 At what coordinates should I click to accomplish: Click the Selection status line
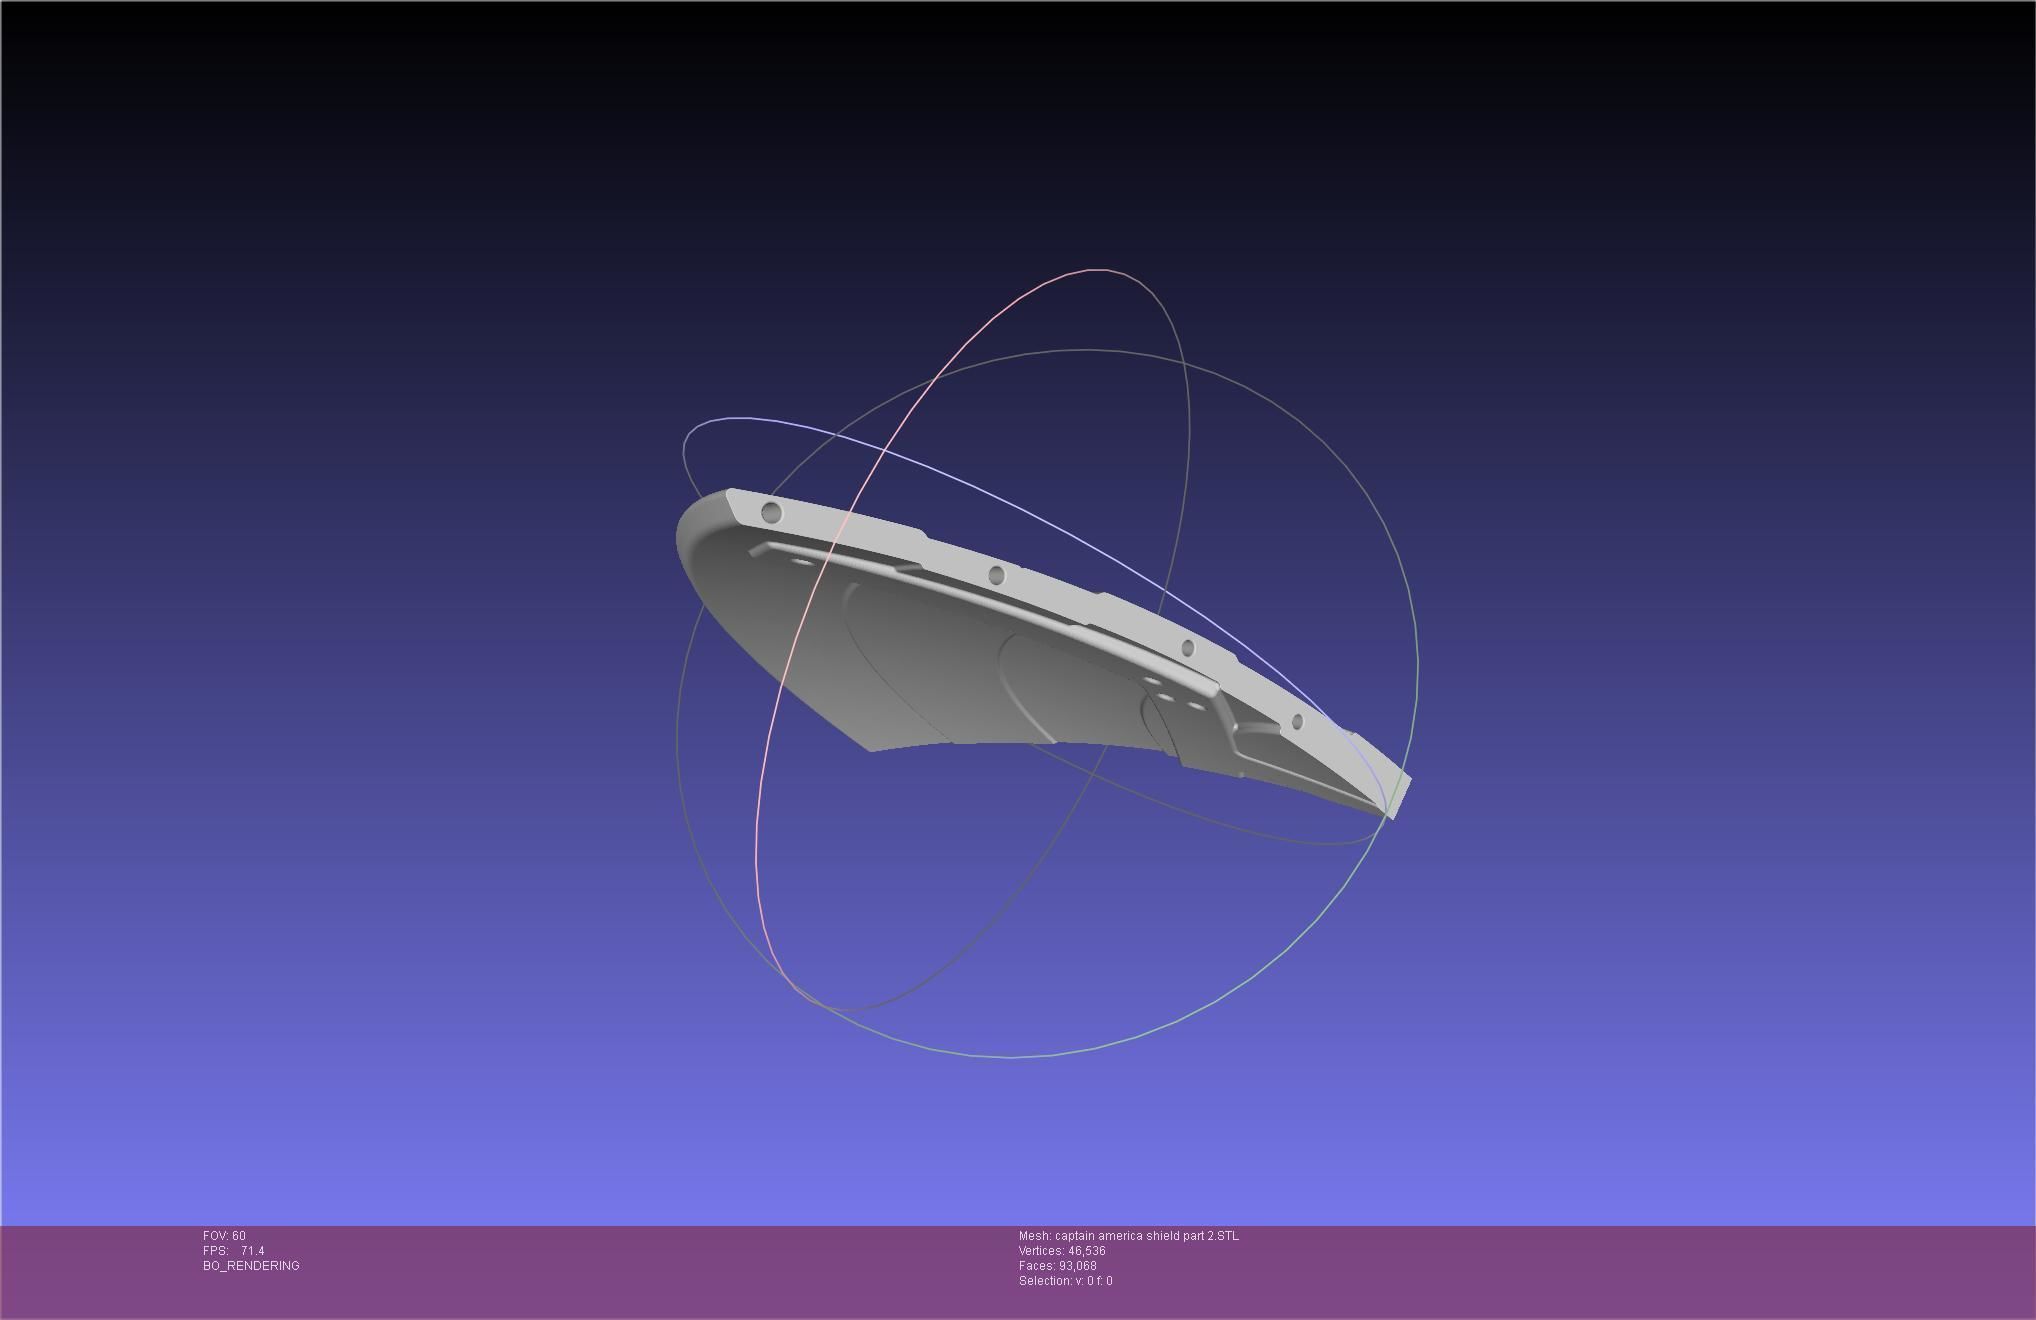click(1065, 1281)
